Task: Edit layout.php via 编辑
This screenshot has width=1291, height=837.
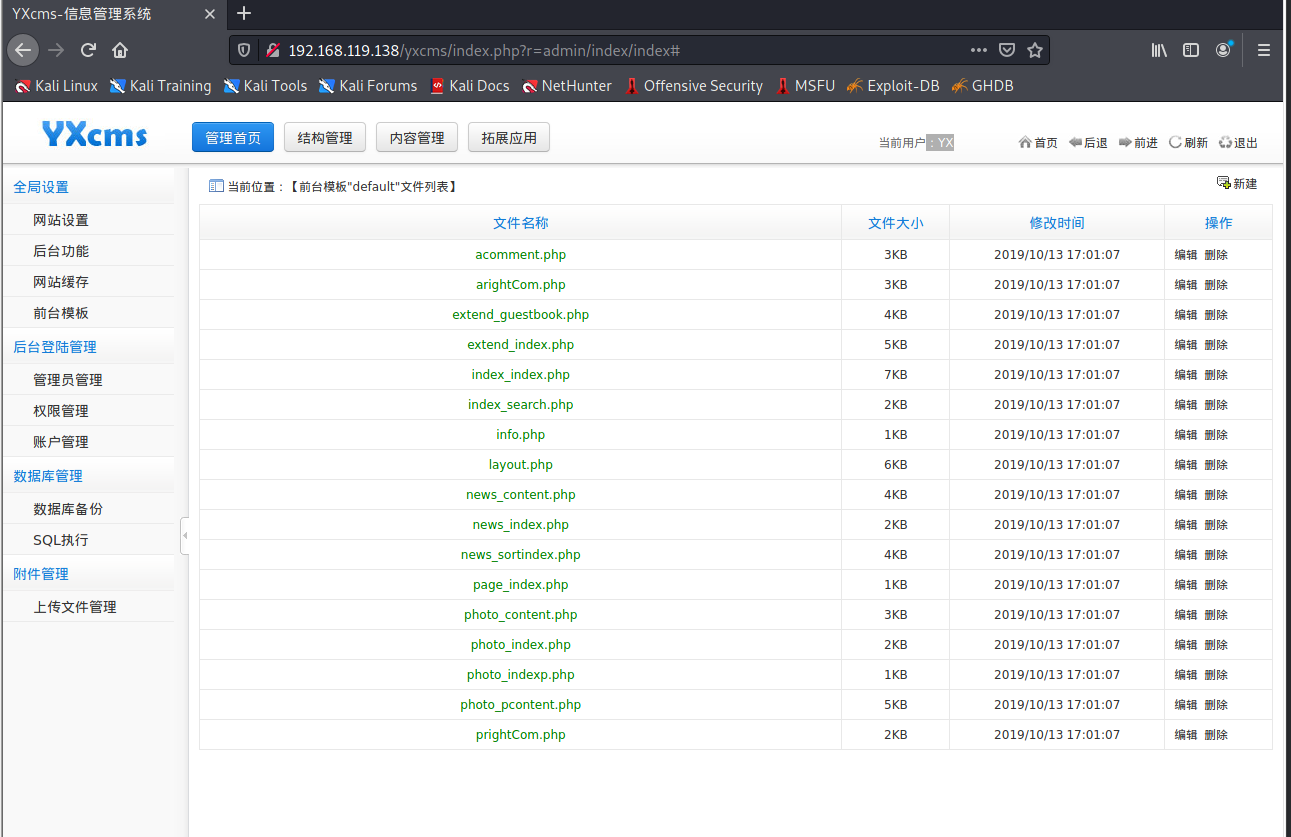Action: pos(1186,465)
